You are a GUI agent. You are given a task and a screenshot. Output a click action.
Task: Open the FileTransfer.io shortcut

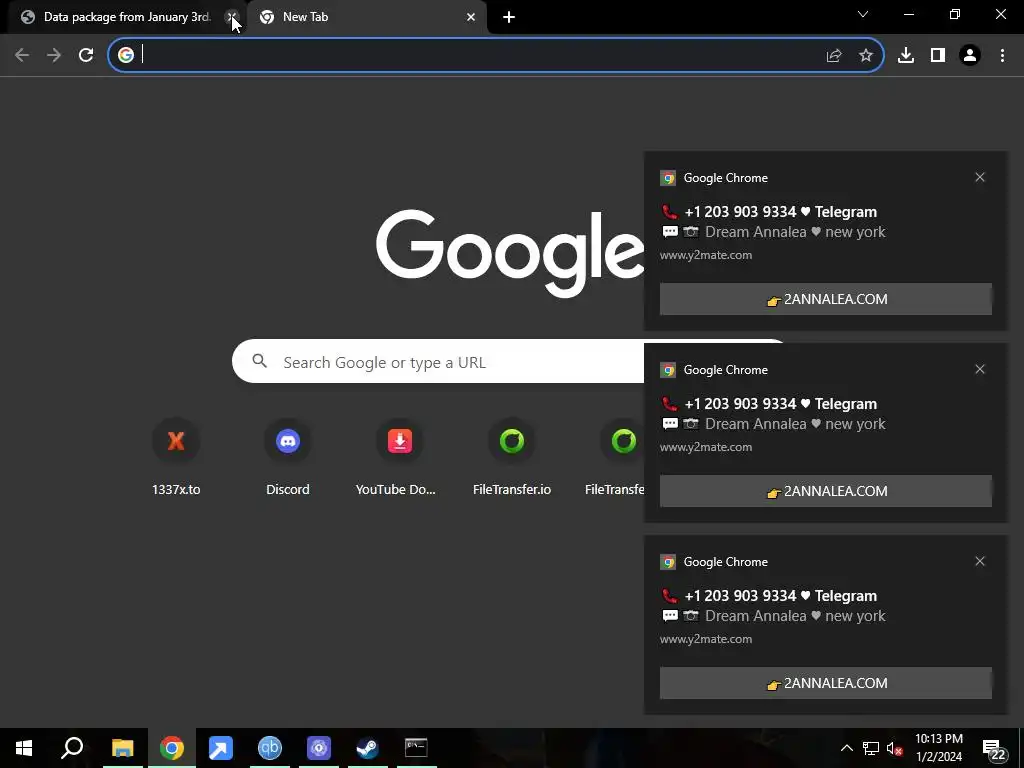512,457
